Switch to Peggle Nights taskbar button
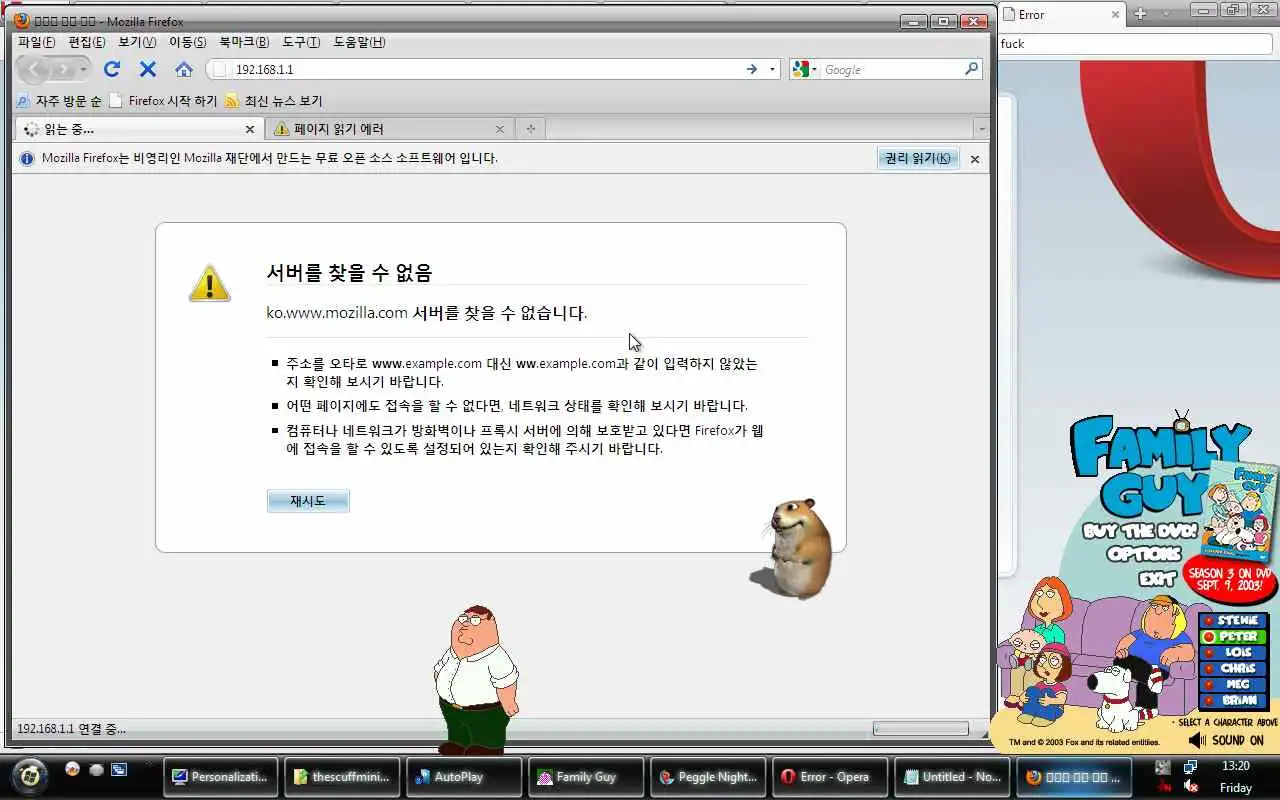This screenshot has width=1280, height=800. 709,777
